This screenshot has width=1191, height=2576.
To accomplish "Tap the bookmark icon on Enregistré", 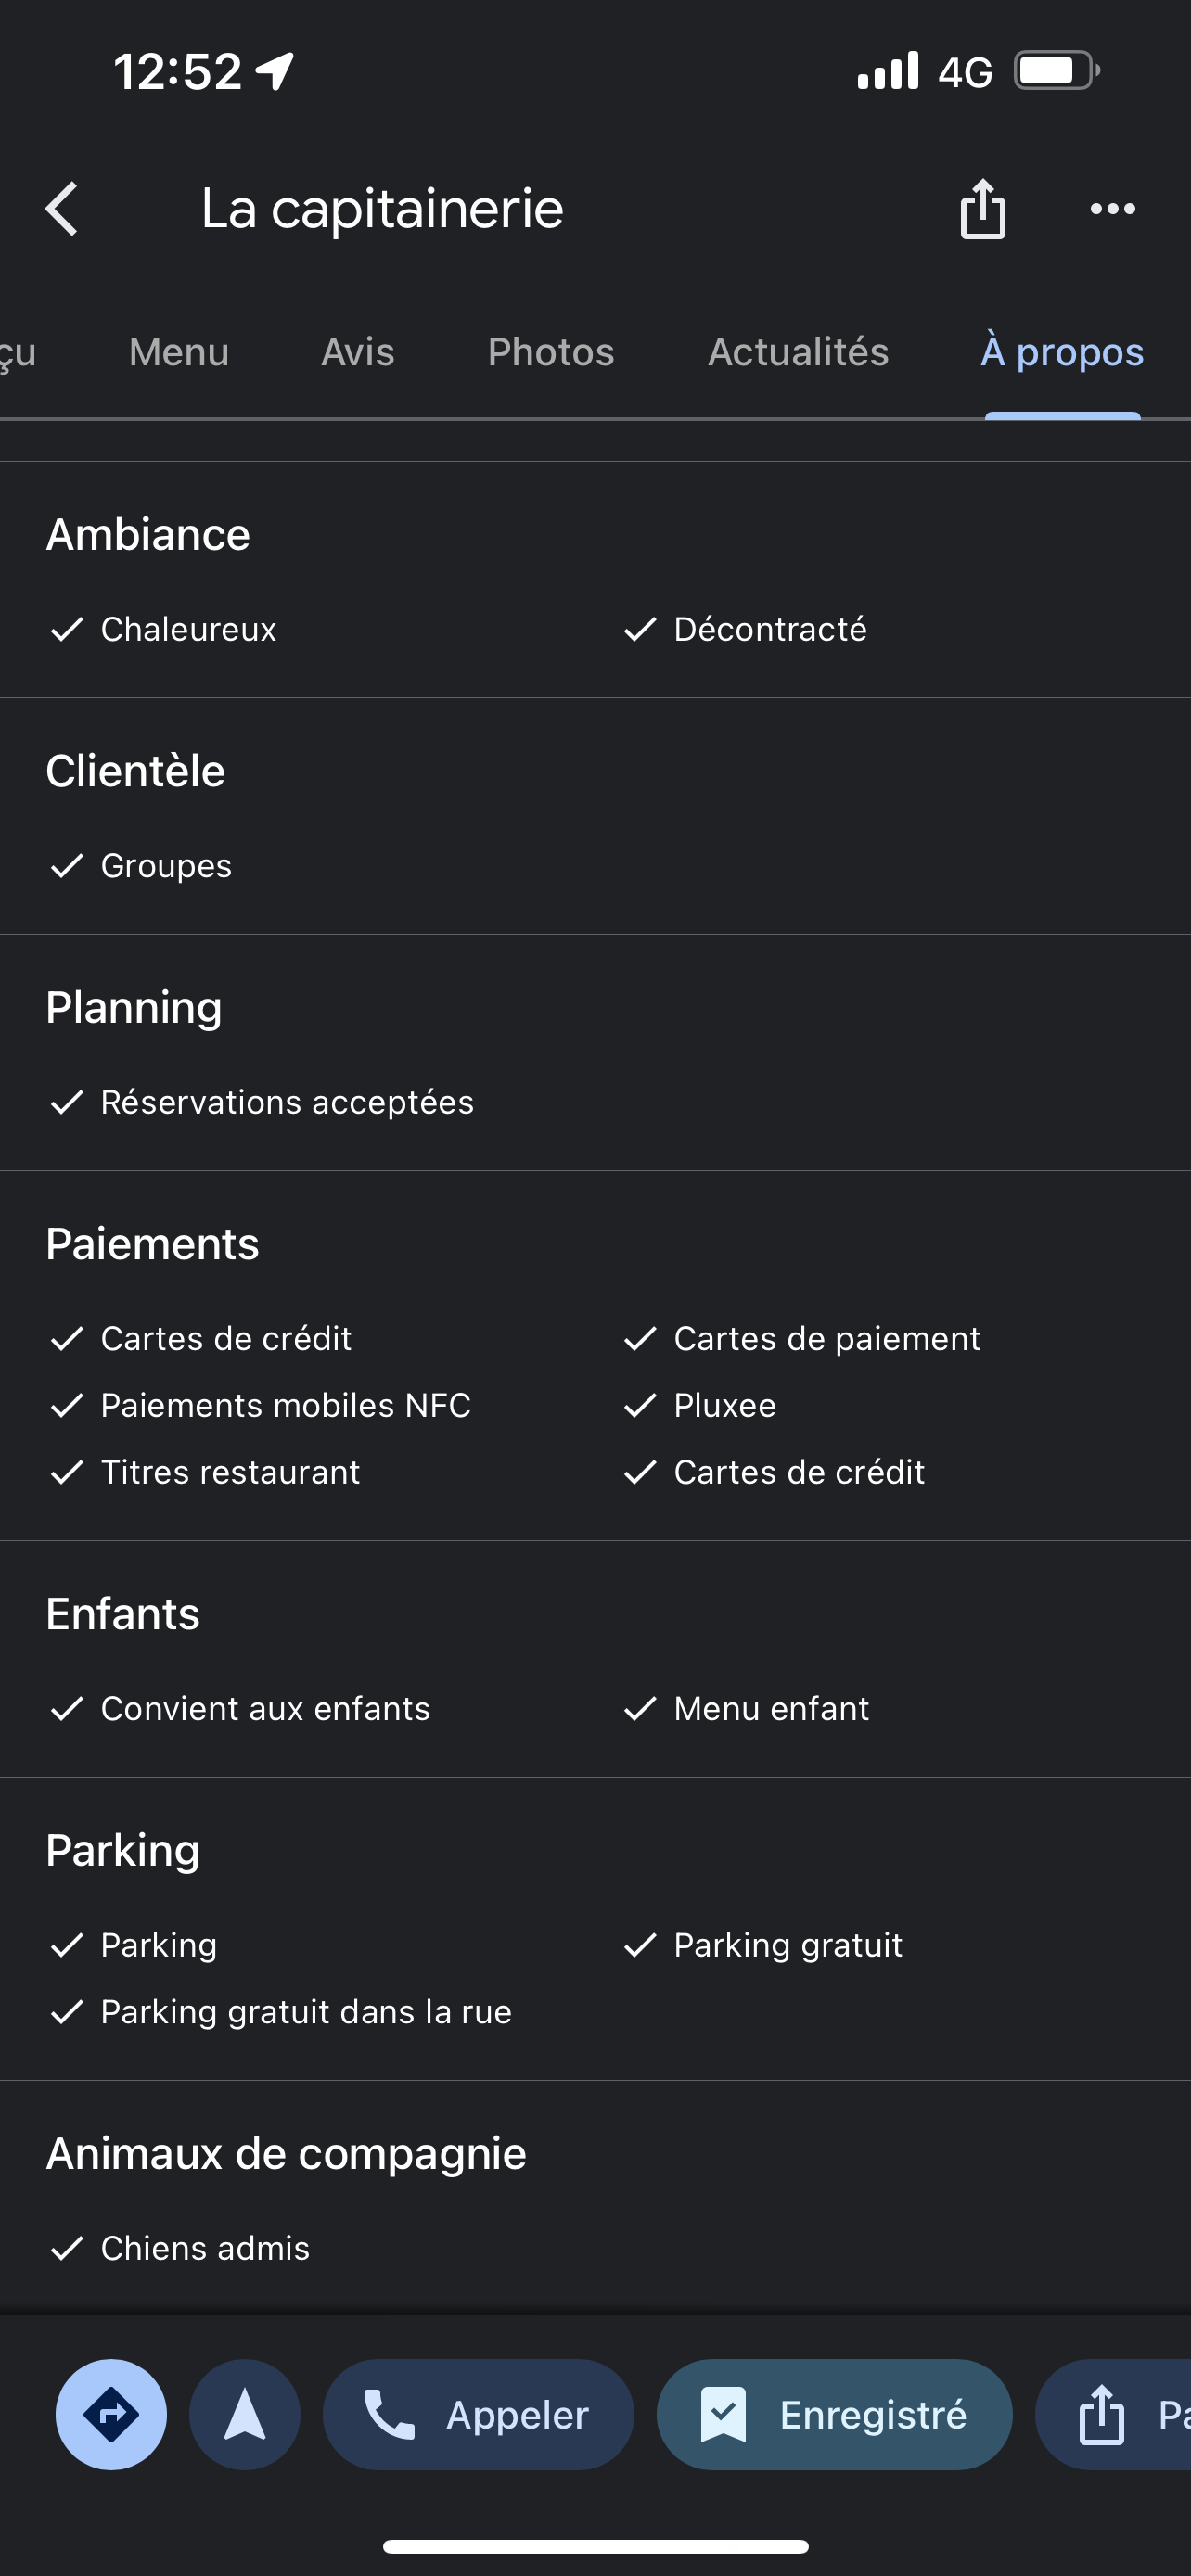I will click(723, 2414).
